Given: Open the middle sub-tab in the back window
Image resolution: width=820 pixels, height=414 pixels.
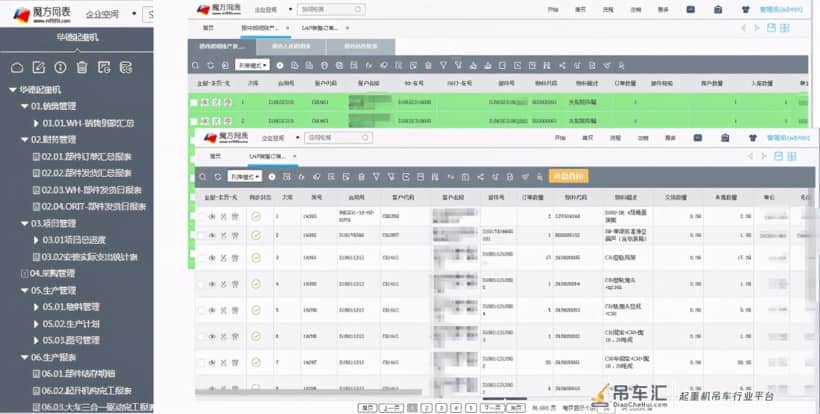Looking at the screenshot, I should pyautogui.click(x=291, y=47).
